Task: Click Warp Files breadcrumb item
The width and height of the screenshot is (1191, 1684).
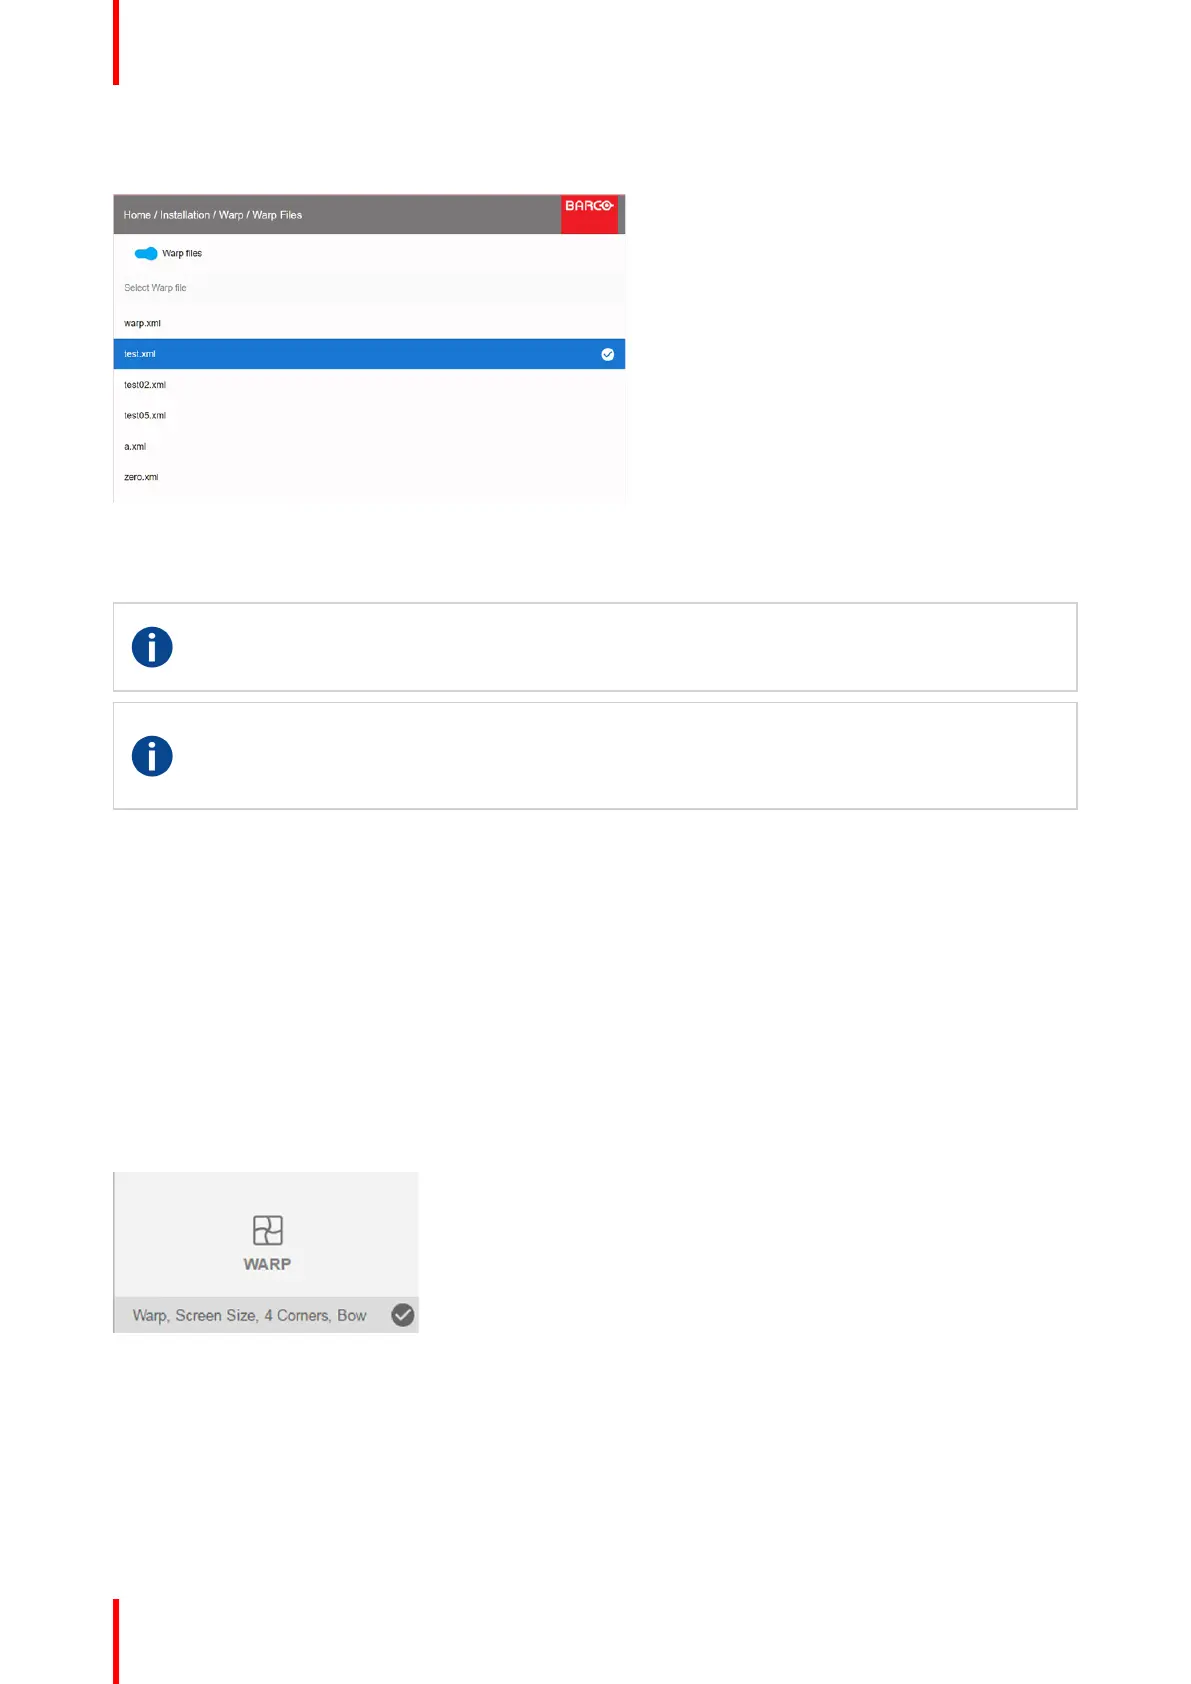Action: click(277, 215)
